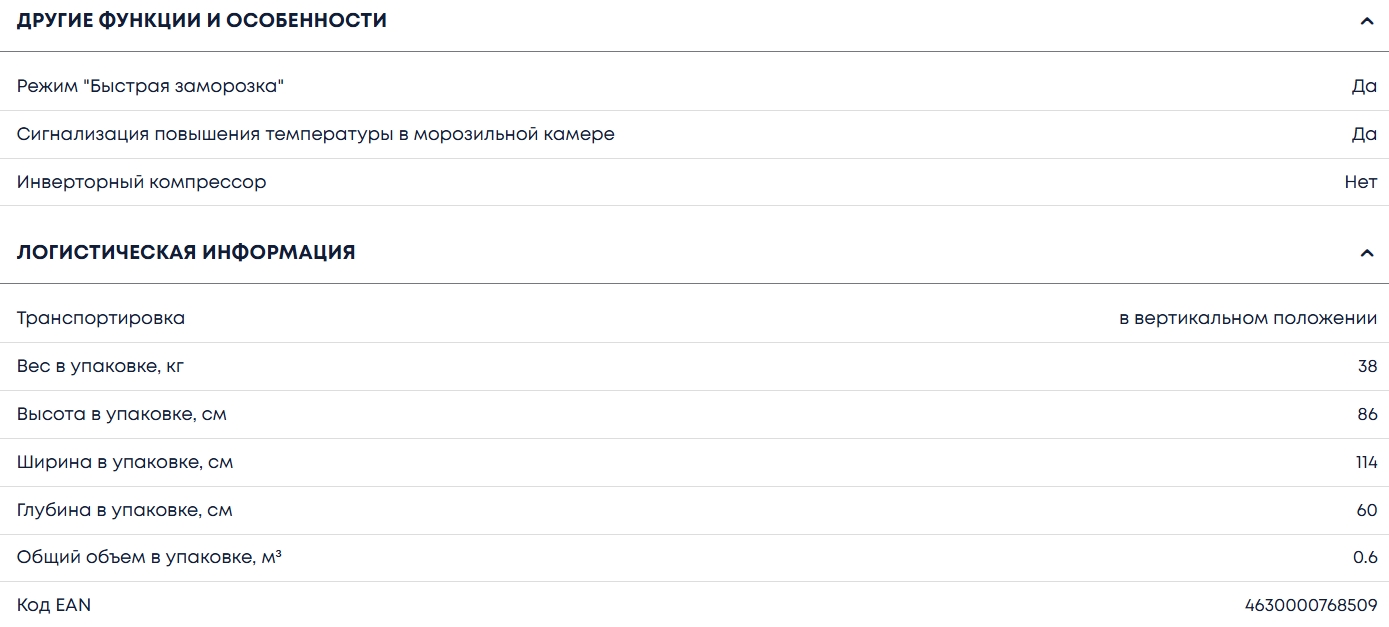Screen dimensions: 1389x627
Task: Collapse the "Логистическая информация" chevron arrow
Action: tap(1367, 253)
